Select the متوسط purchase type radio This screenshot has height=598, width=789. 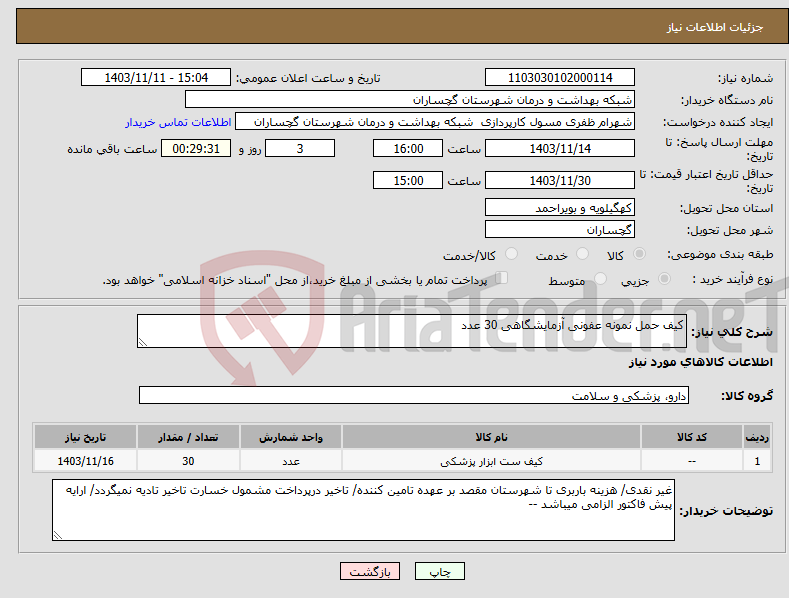point(600,278)
